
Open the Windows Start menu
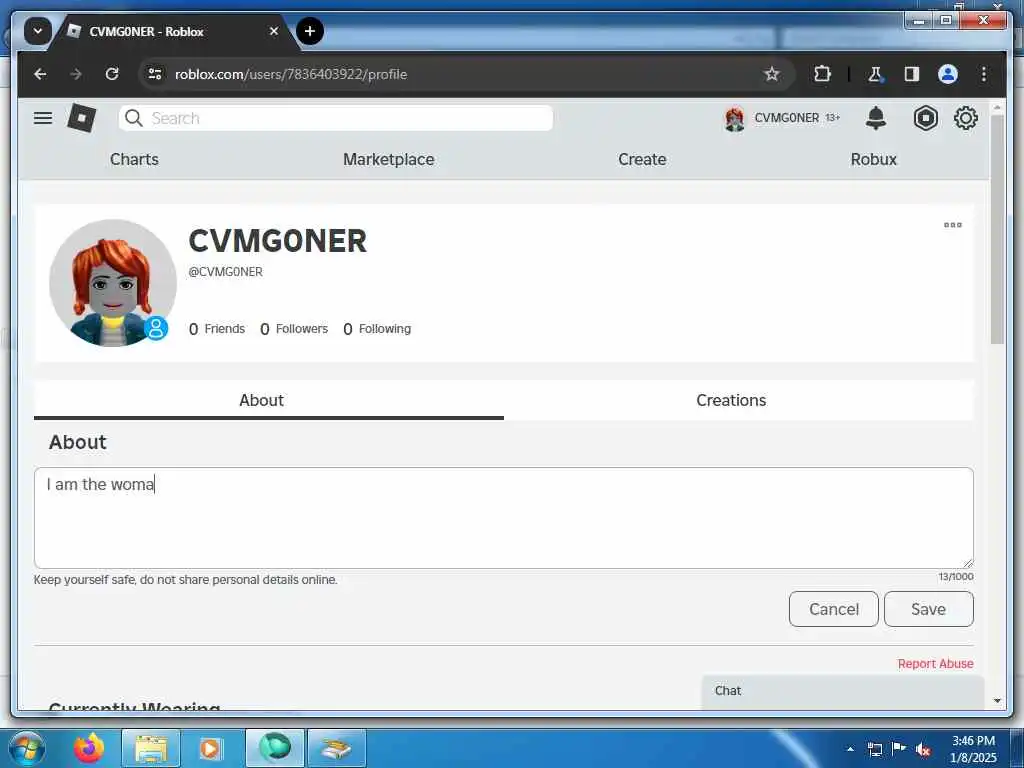(x=25, y=748)
